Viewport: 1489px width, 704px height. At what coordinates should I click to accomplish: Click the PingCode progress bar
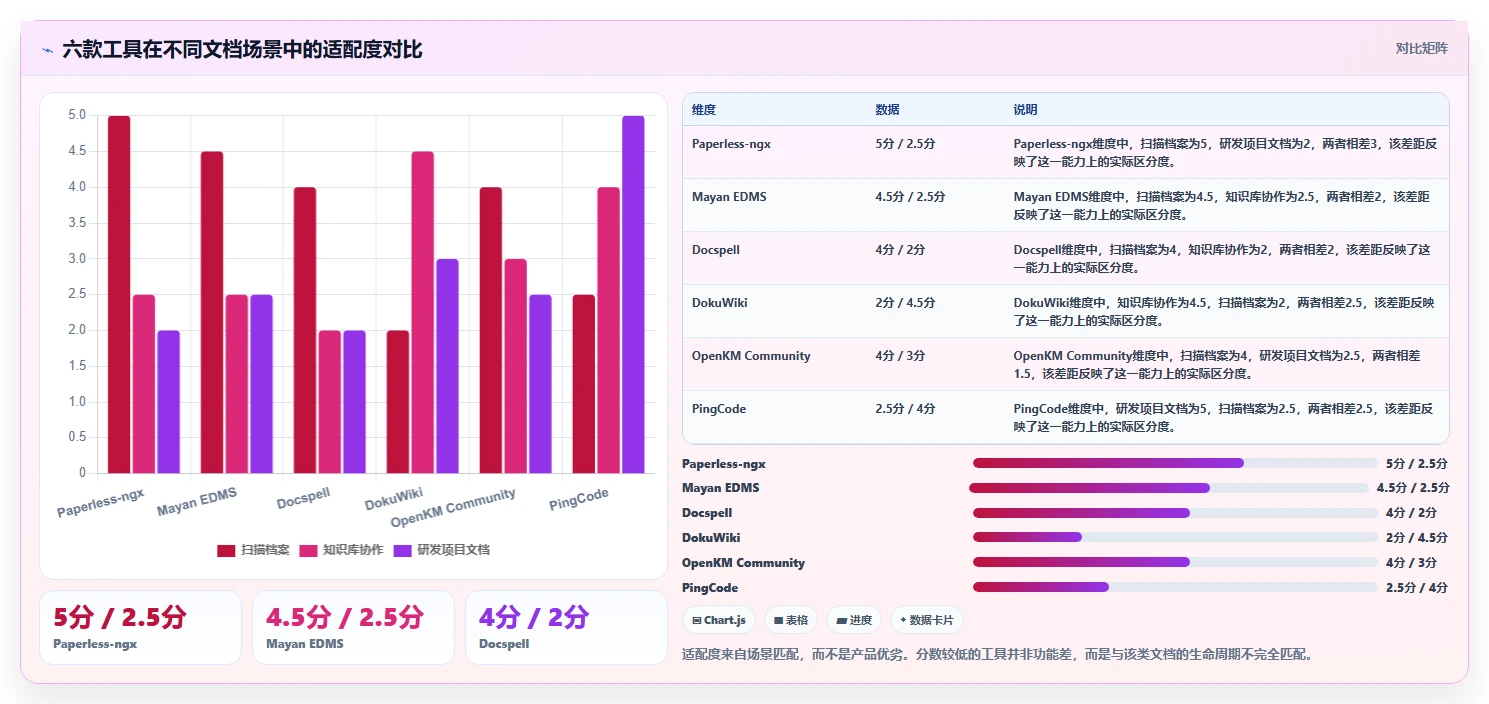[1175, 587]
